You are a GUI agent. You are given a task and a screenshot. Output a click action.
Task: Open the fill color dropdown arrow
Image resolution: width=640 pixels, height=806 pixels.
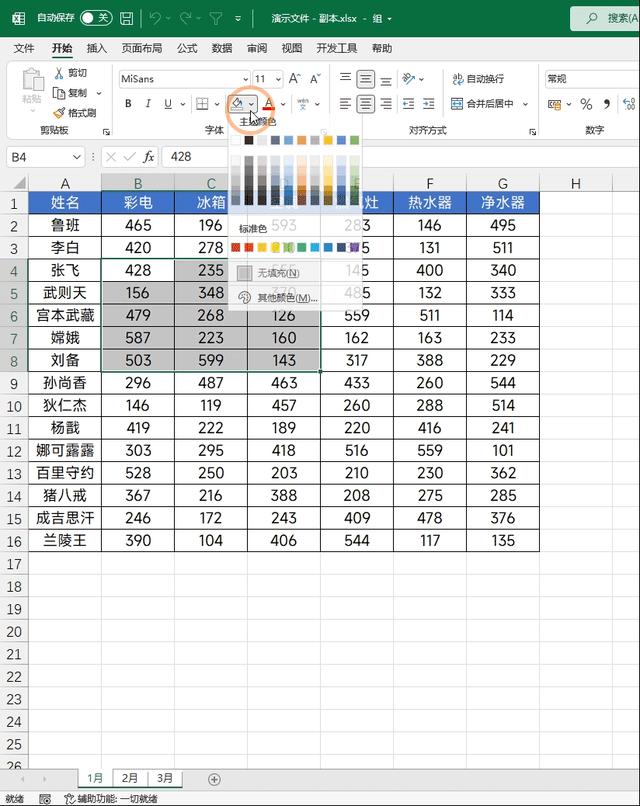click(x=251, y=104)
